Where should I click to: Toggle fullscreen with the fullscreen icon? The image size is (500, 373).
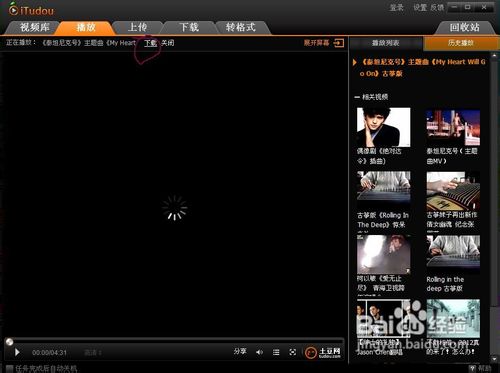[x=293, y=352]
